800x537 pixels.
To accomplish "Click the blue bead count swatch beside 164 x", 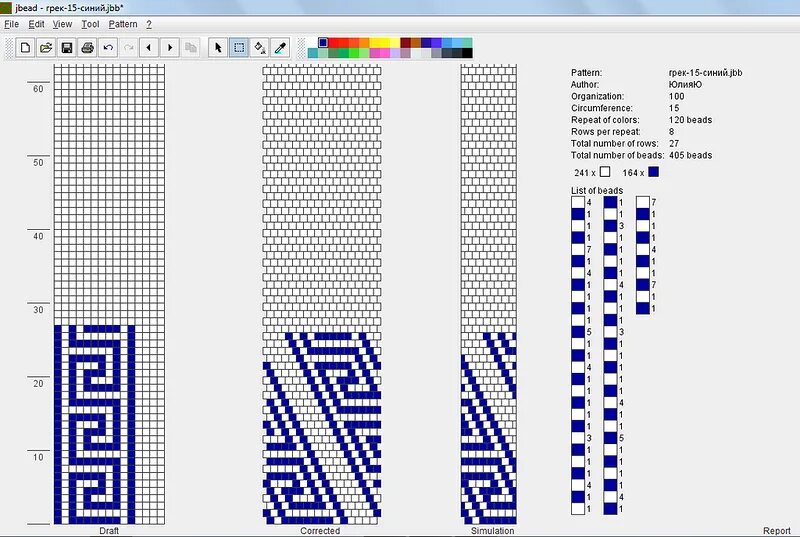I will coord(653,172).
